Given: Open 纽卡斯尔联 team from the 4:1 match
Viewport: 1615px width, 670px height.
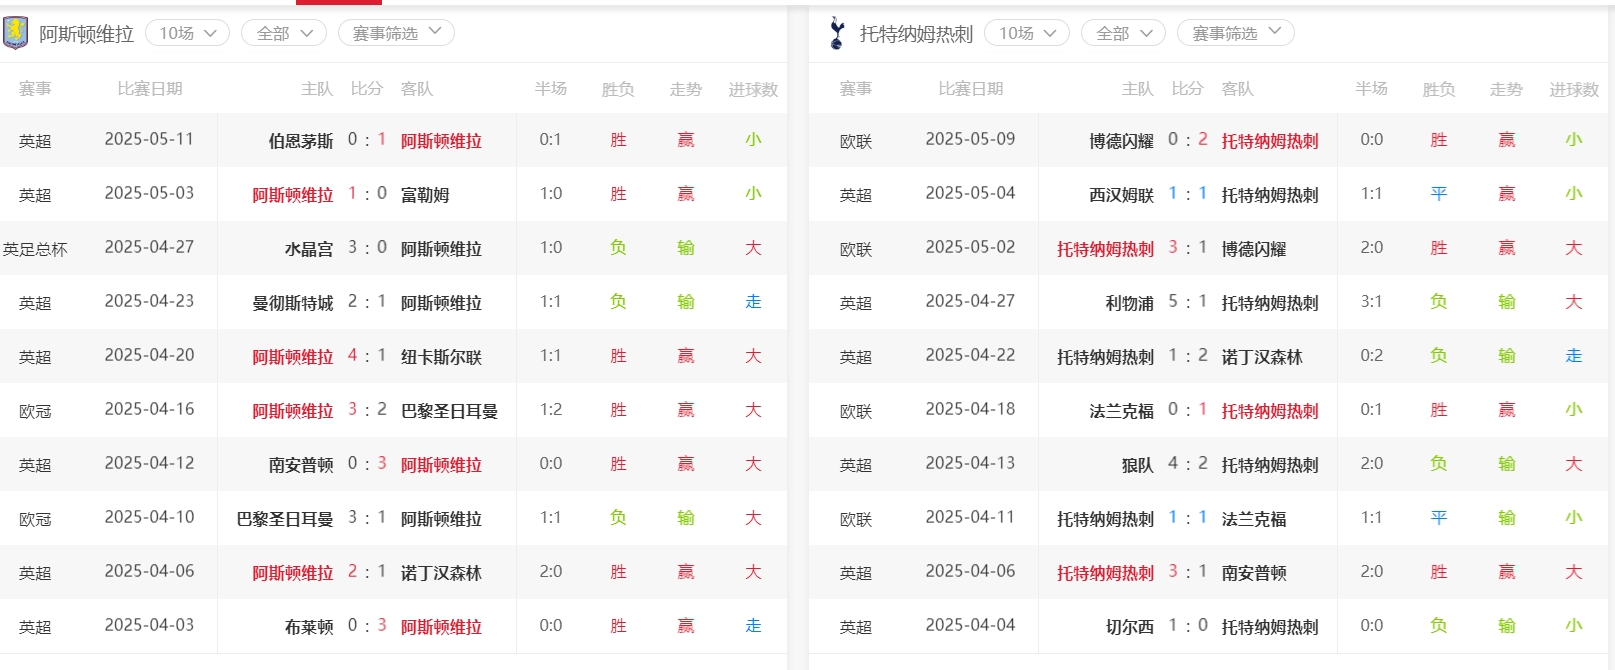Looking at the screenshot, I should (441, 357).
